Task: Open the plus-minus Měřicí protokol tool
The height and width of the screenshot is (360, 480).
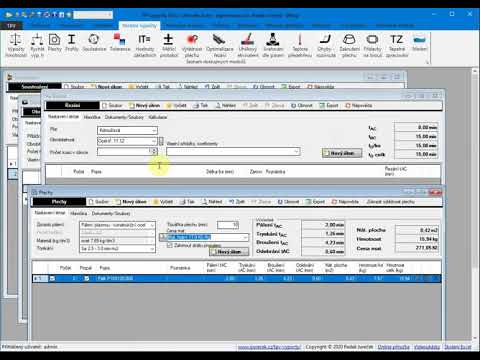Action: click(169, 45)
